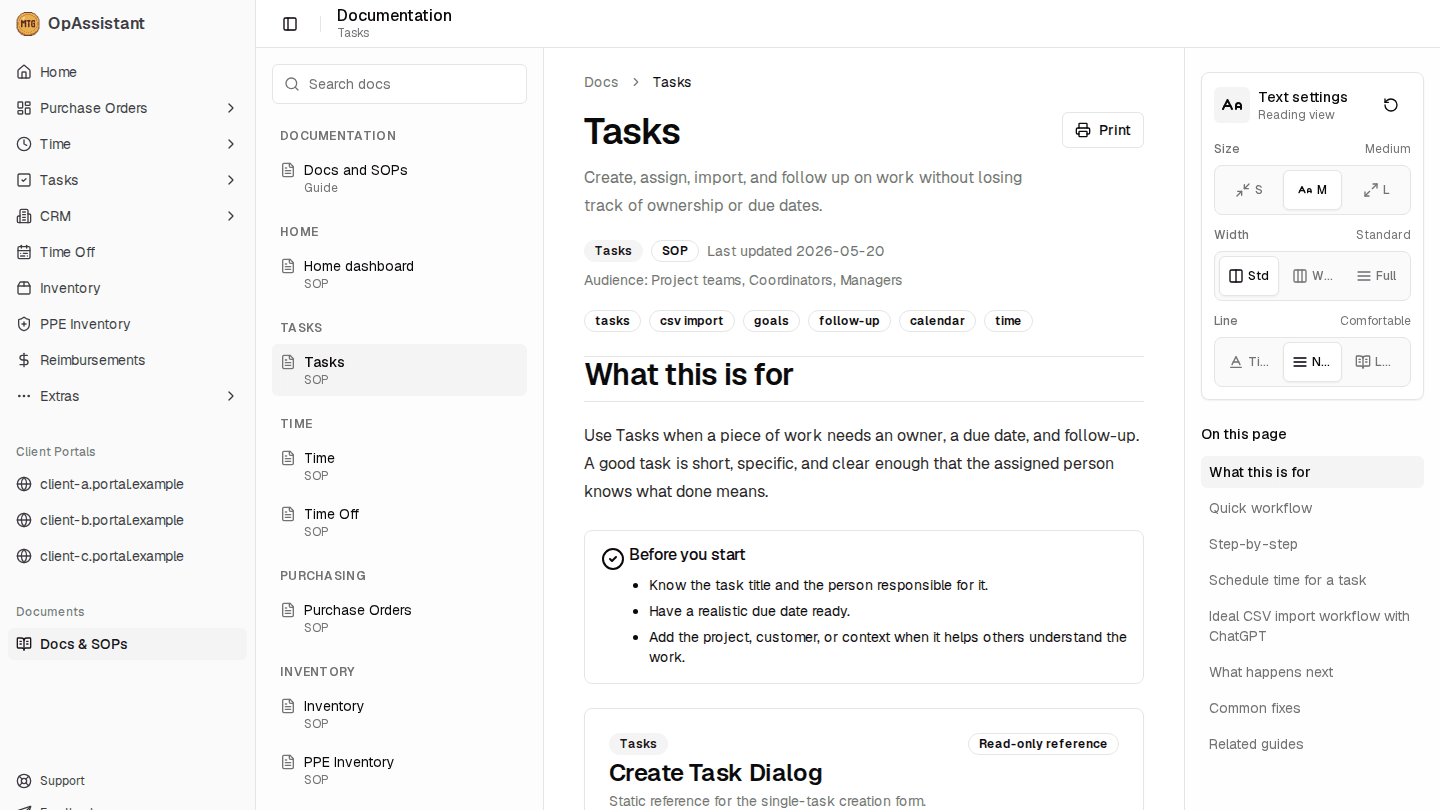Expand the Purchase Orders chevron
This screenshot has height=810, width=1440.
click(231, 108)
